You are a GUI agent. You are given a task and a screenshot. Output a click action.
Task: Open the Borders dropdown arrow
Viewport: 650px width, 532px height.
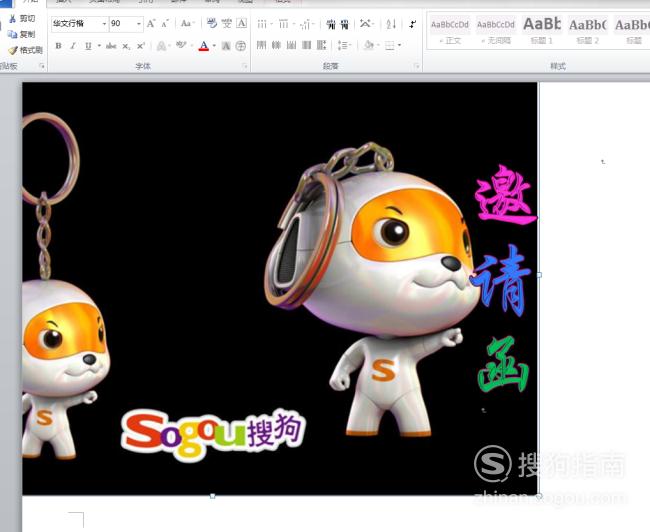click(400, 45)
